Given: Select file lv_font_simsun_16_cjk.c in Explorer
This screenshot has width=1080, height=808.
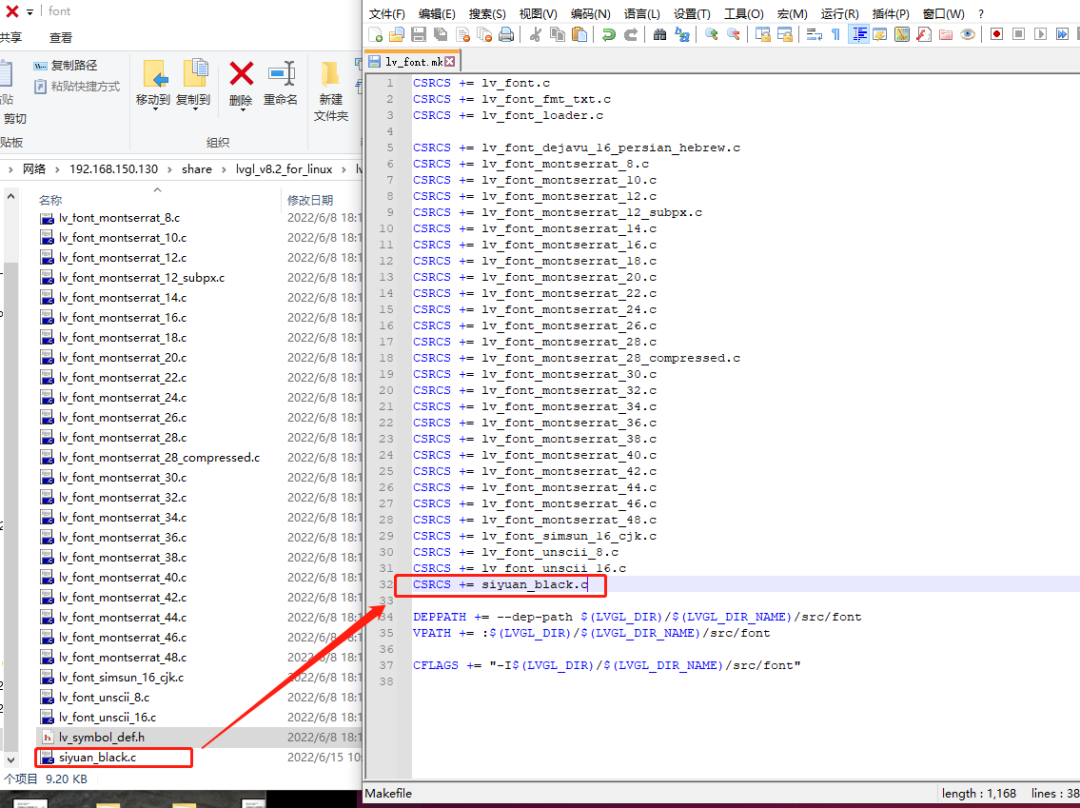Looking at the screenshot, I should [121, 678].
